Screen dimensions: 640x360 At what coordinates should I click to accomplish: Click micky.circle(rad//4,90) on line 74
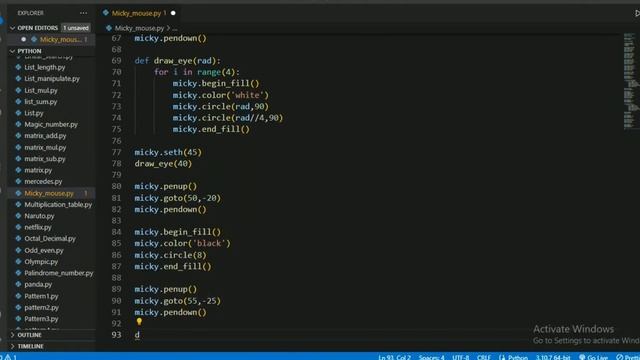[228, 118]
